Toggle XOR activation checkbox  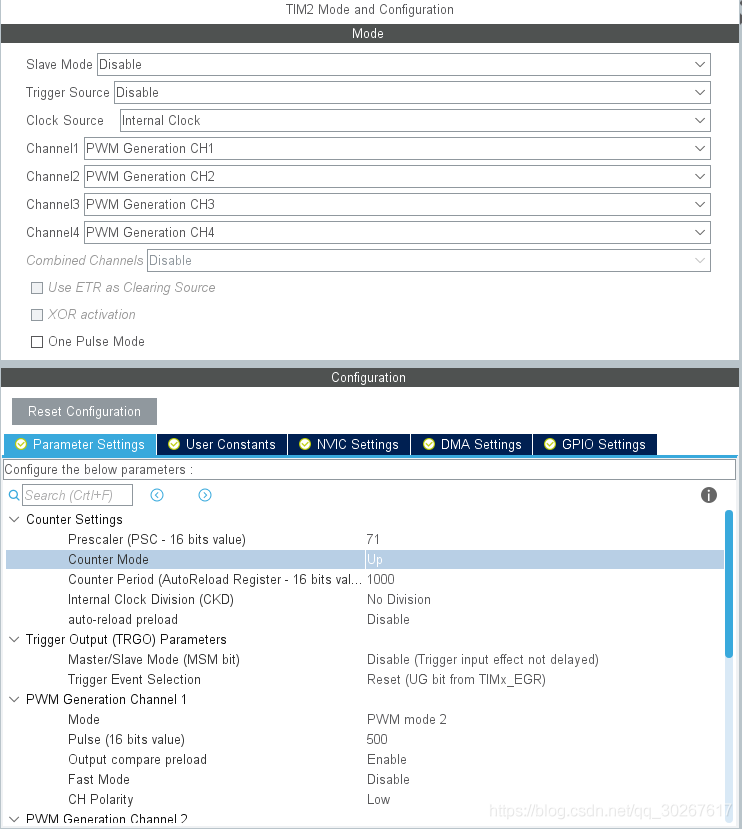tap(37, 315)
